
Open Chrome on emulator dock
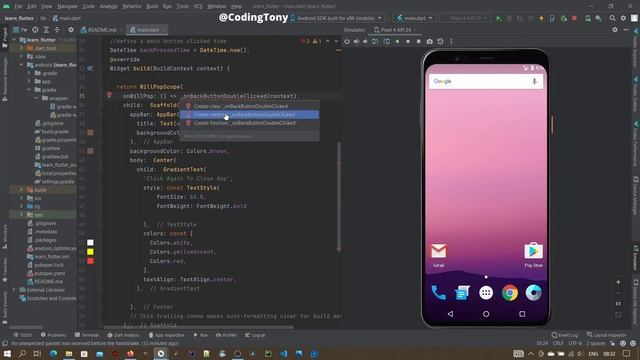(x=510, y=293)
